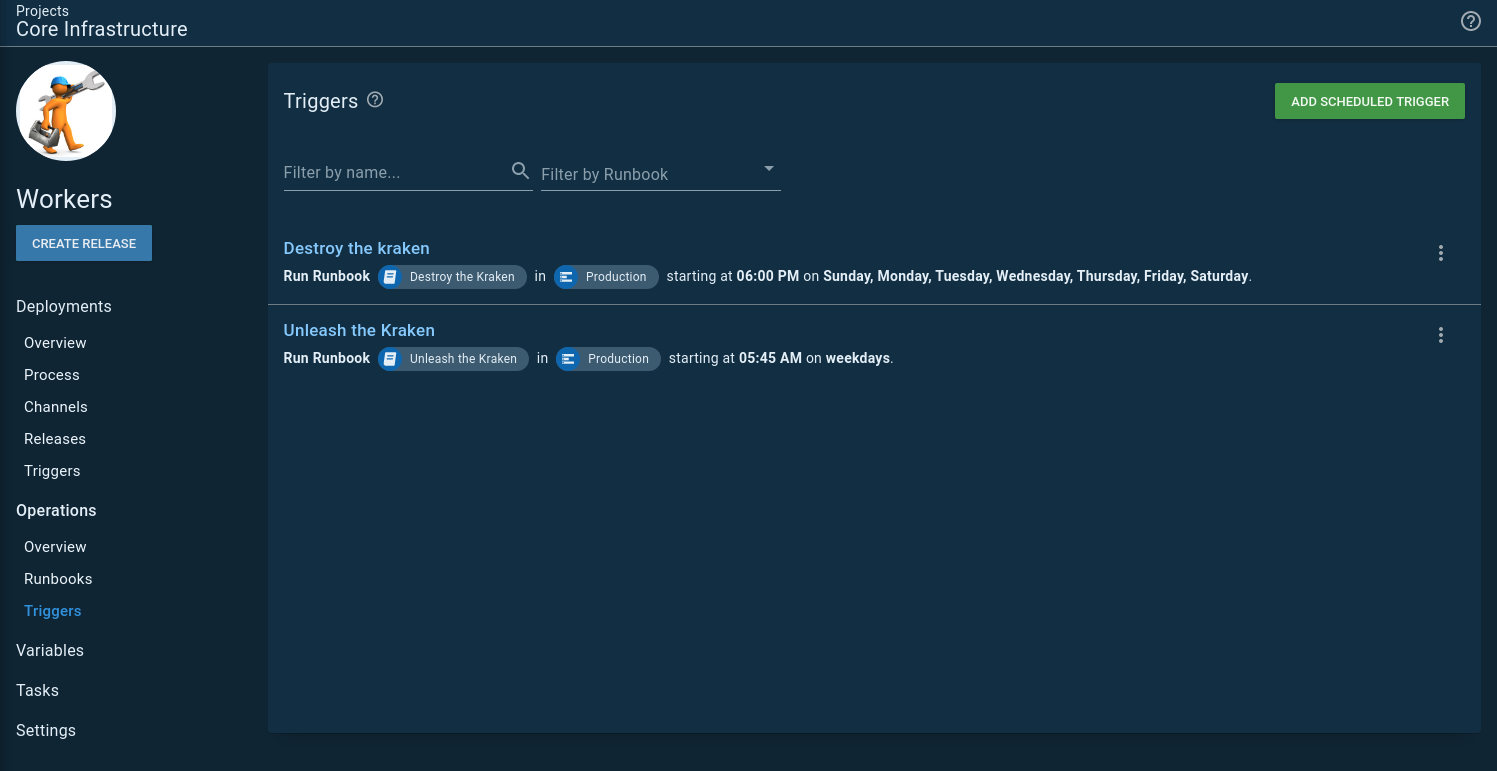Focus the Filter by name input field
The height and width of the screenshot is (771, 1497).
tap(395, 172)
